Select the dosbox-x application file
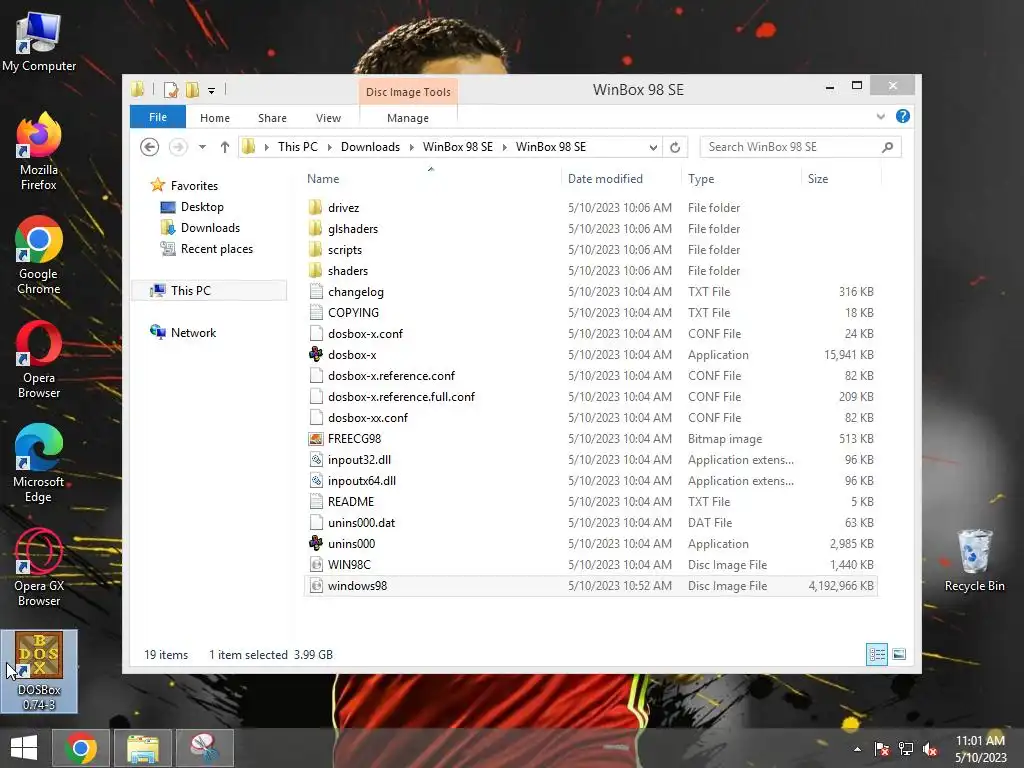 click(590, 355)
